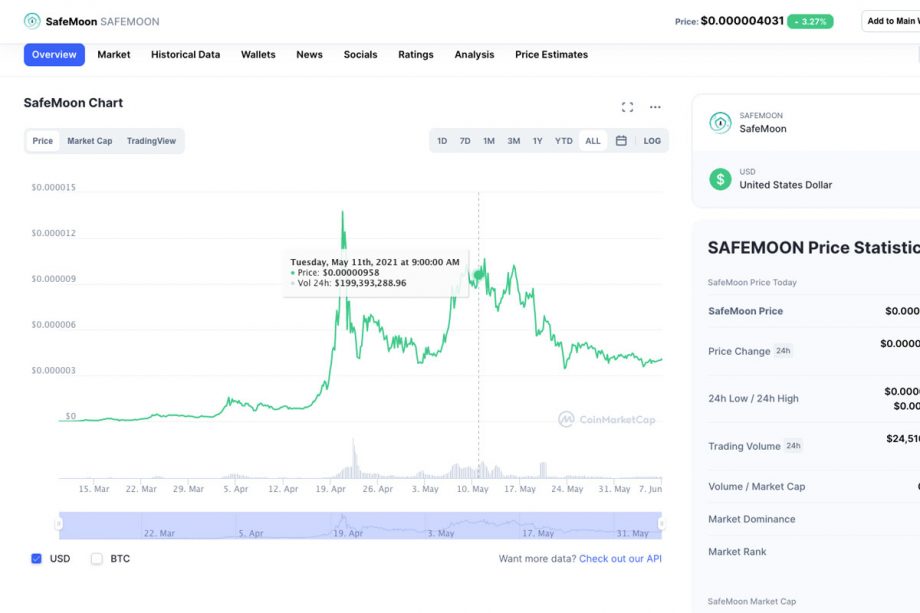Click the green US Dollar icon
This screenshot has width=920, height=613.
(720, 179)
